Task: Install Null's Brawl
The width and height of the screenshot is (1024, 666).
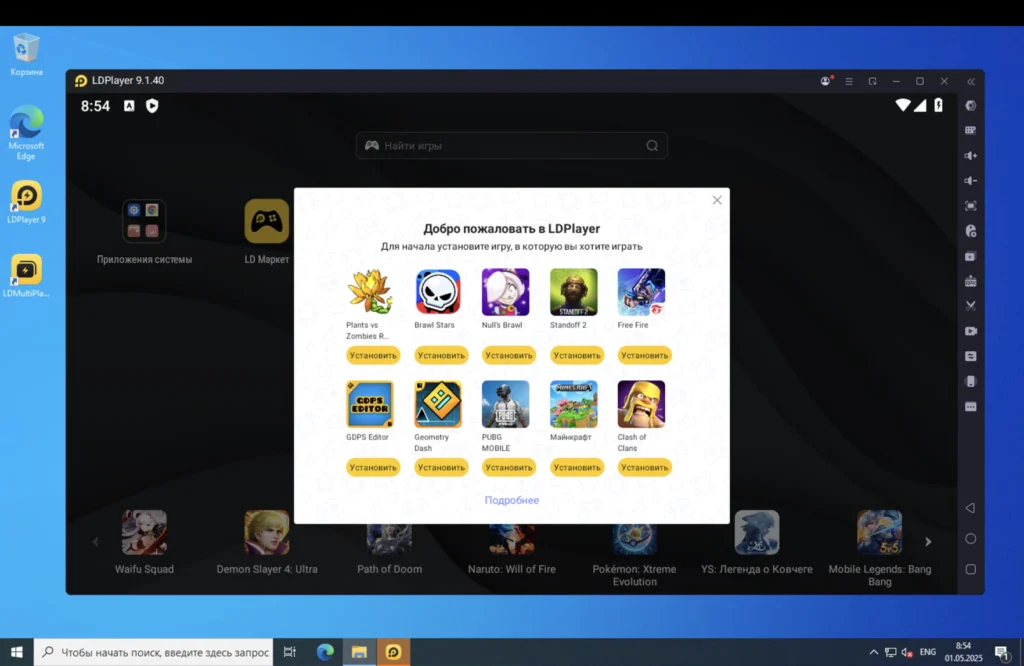Action: pyautogui.click(x=509, y=355)
